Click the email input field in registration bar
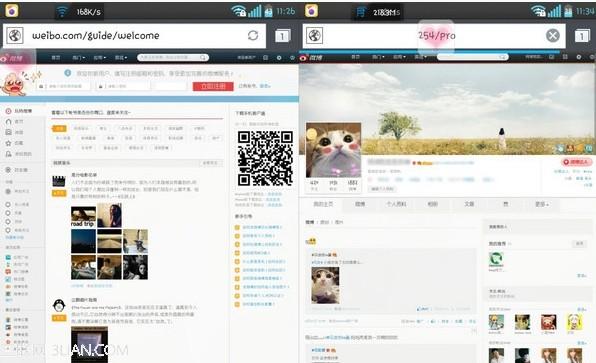This screenshot has height=363, width=596. 64,86
